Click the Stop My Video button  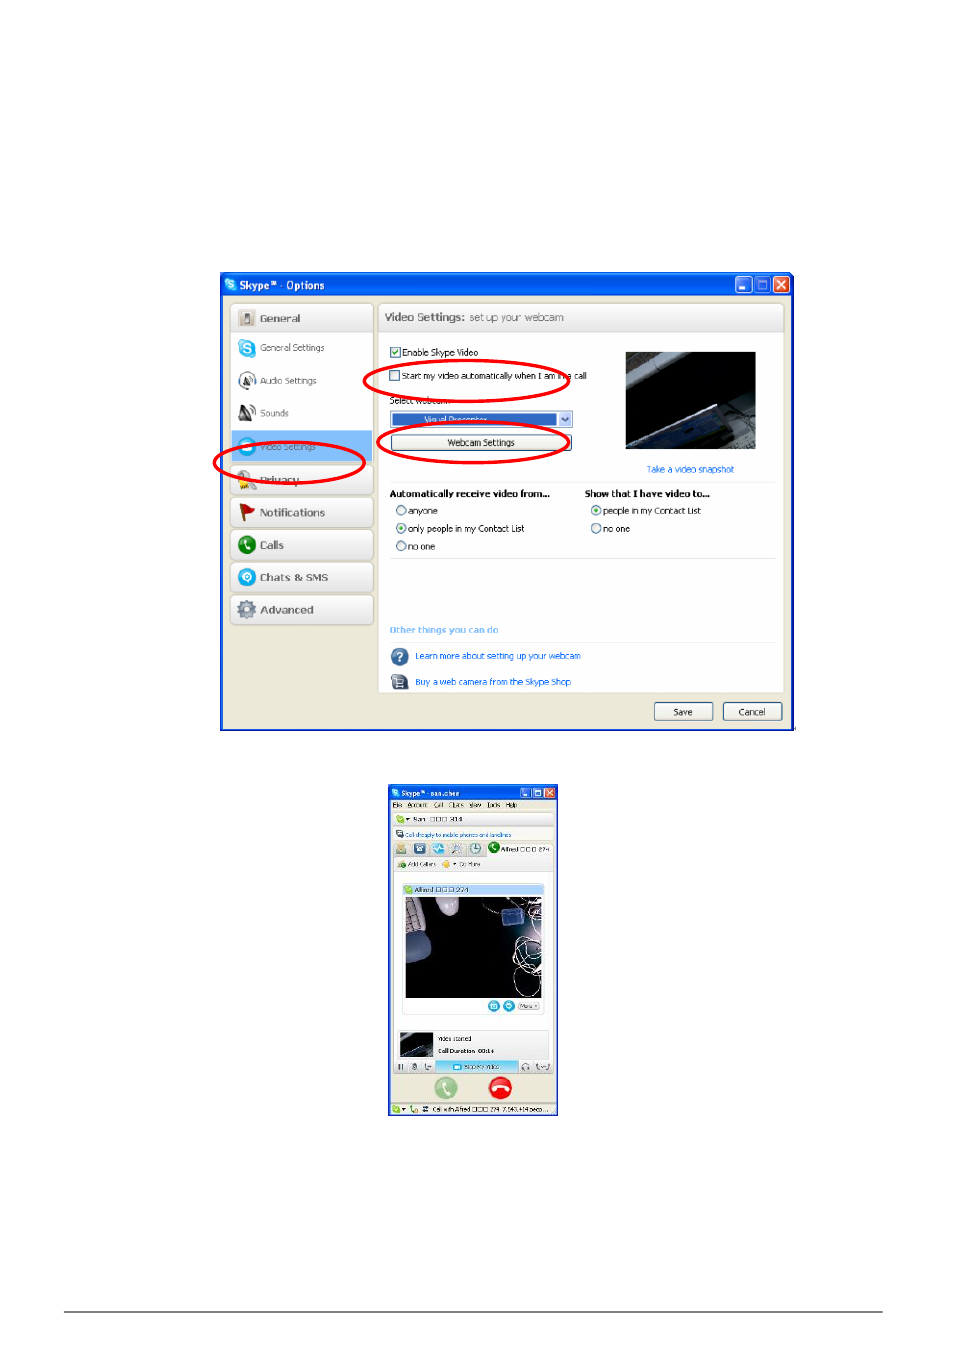coord(477,1067)
